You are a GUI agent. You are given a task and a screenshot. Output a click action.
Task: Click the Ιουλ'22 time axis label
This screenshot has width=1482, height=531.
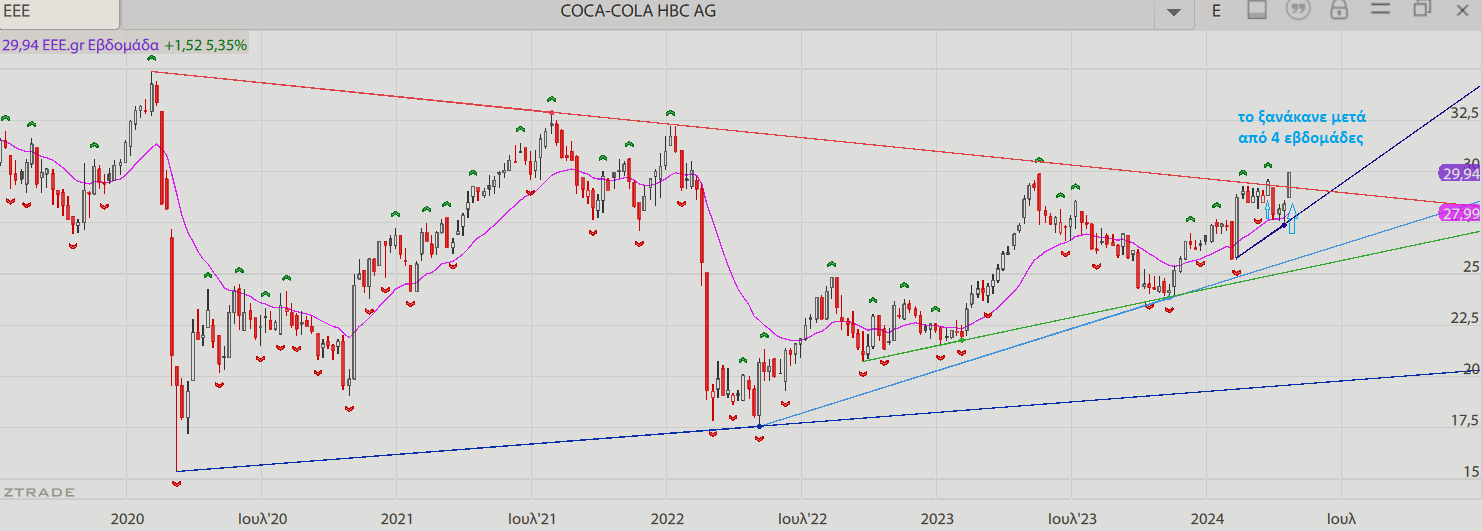801,519
